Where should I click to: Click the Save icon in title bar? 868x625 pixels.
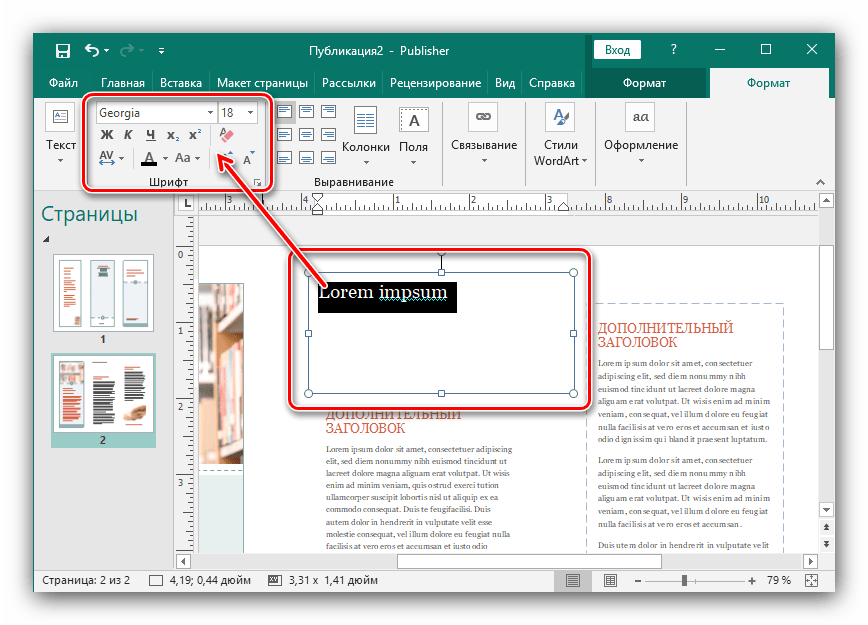click(x=62, y=50)
